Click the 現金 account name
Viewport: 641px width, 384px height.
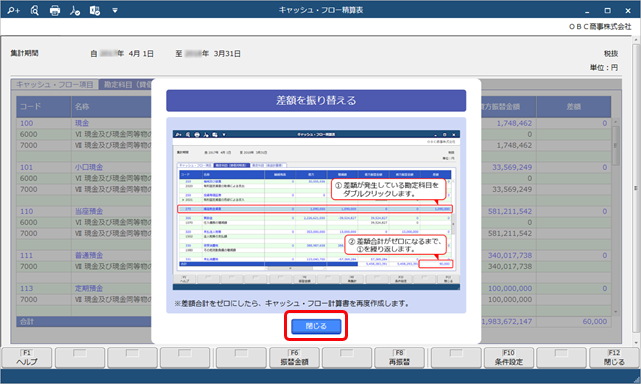(82, 123)
